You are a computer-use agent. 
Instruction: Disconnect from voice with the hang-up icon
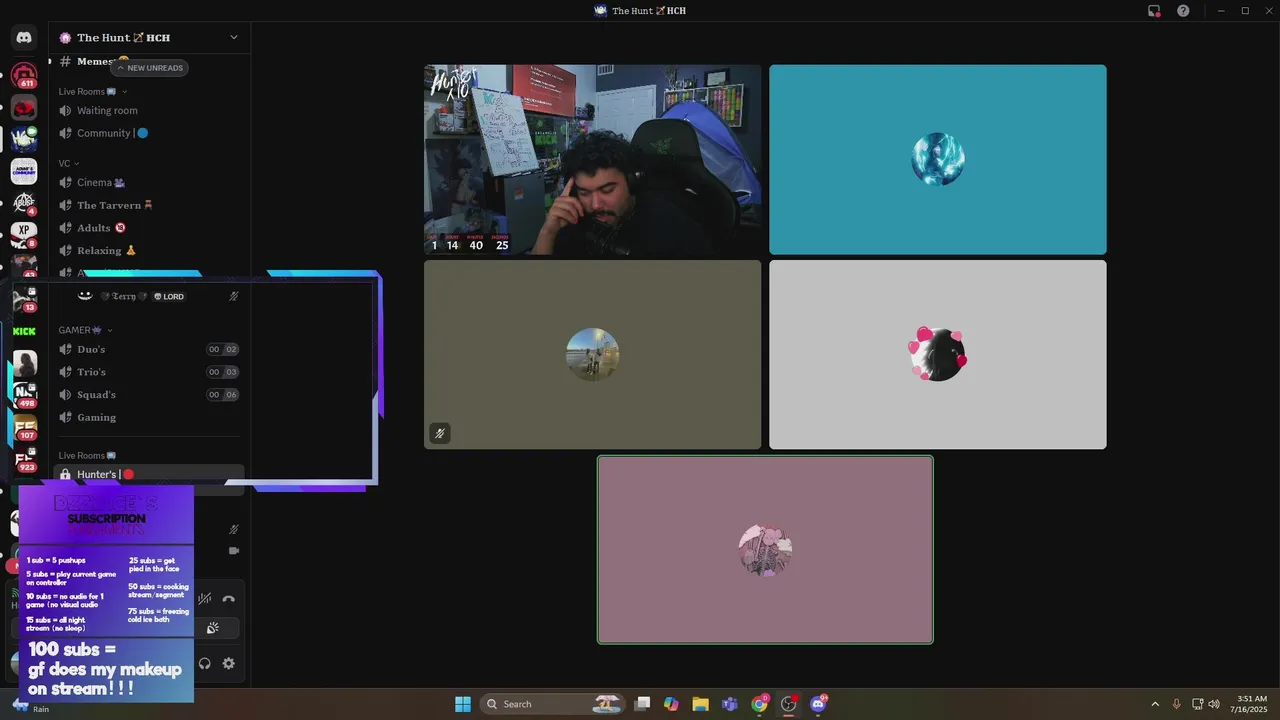229,599
